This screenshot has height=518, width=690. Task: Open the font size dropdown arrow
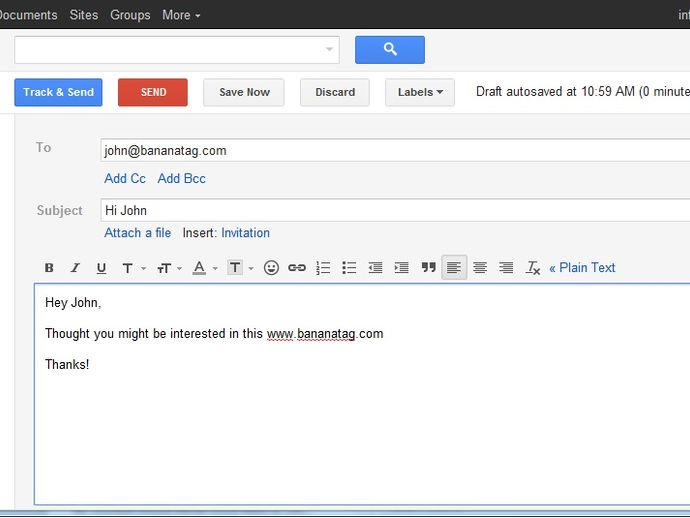pyautogui.click(x=179, y=268)
